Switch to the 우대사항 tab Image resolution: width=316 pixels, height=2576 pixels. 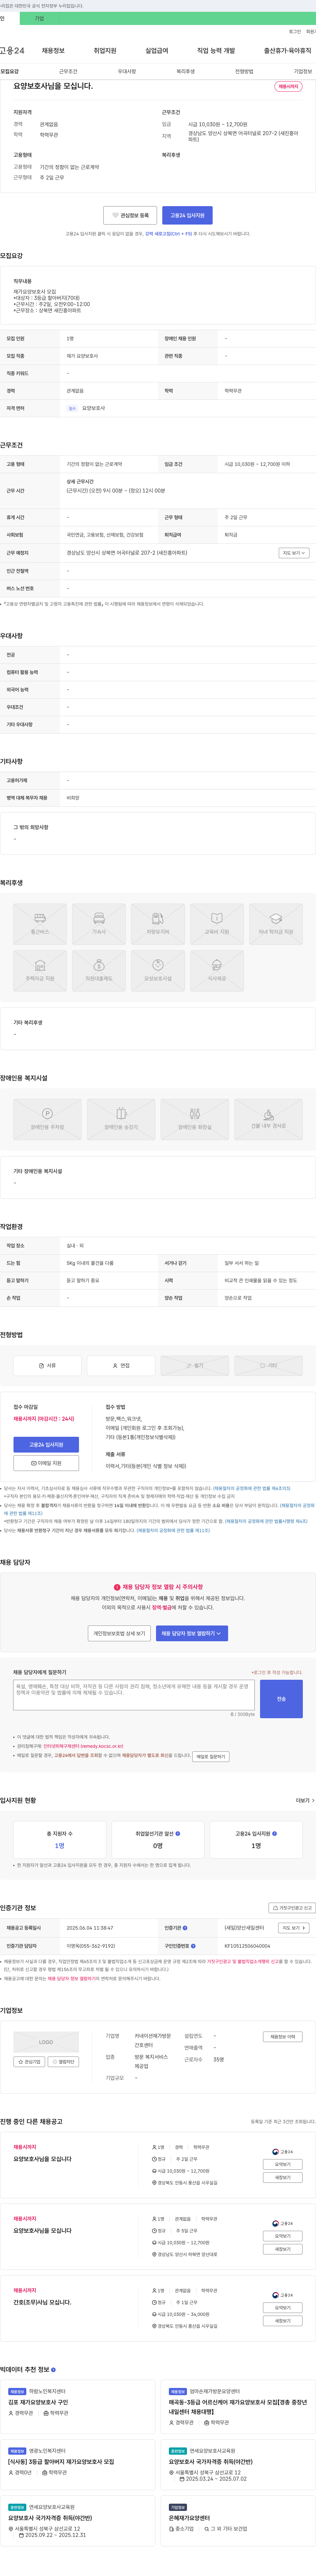pos(127,72)
